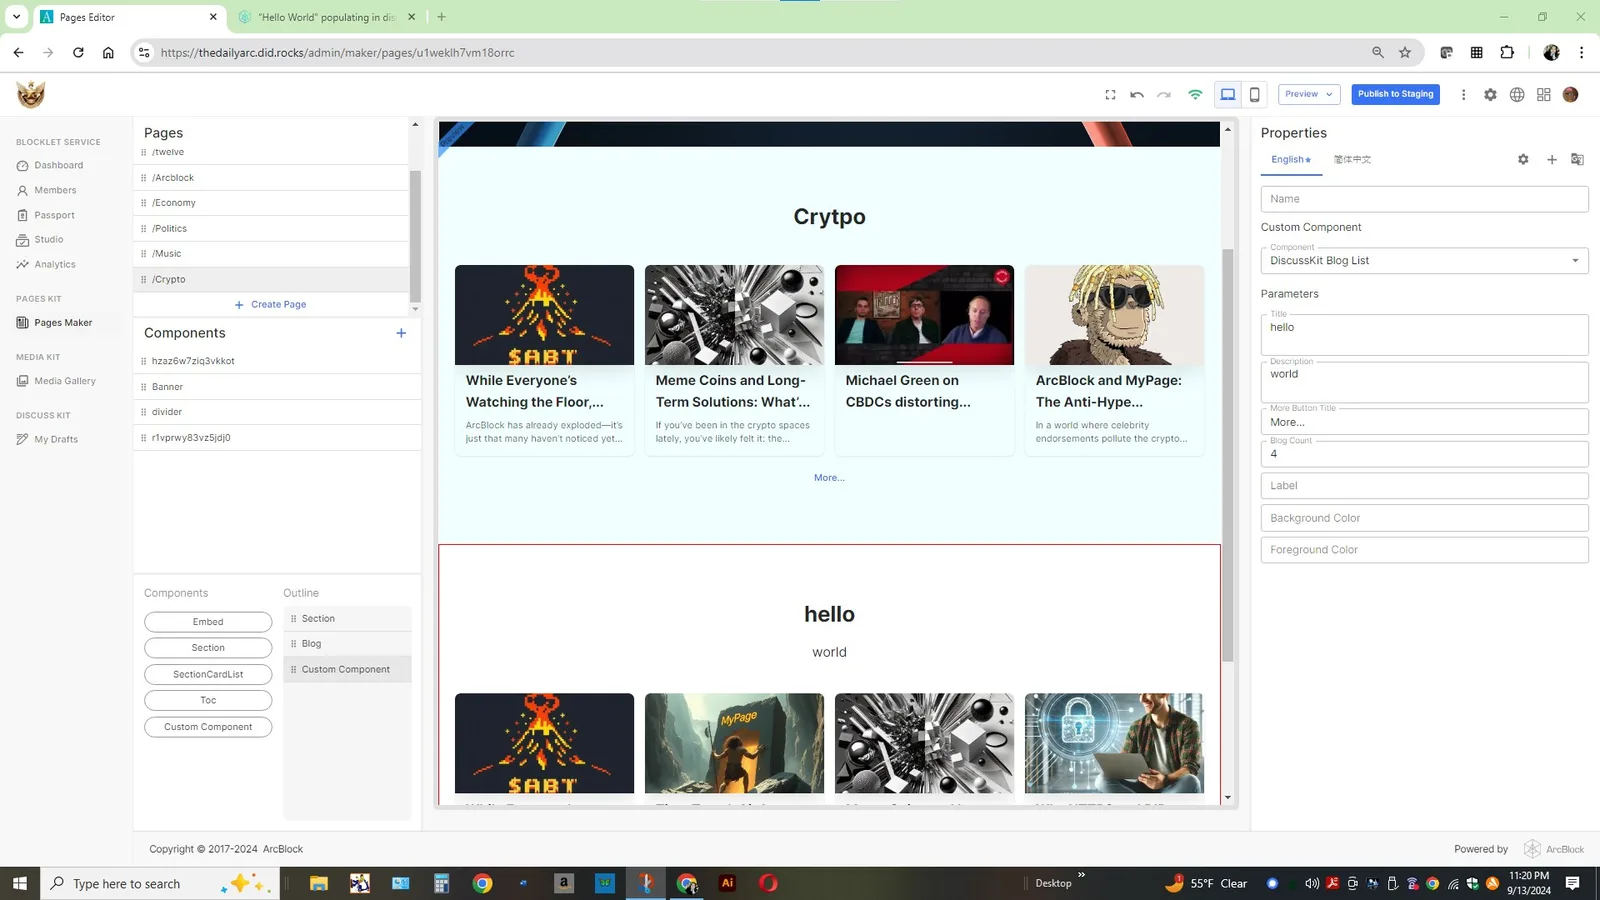
Task: Select the /Economy page
Action: pos(272,203)
